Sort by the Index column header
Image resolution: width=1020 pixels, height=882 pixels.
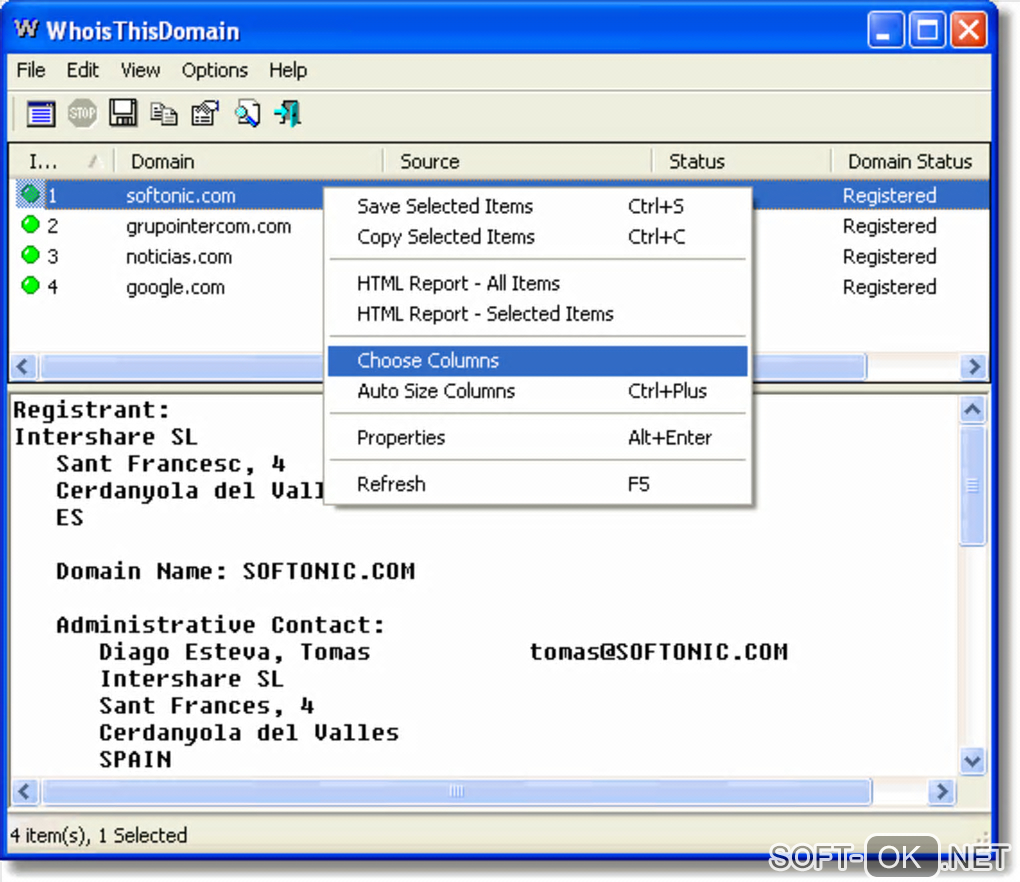[x=62, y=161]
